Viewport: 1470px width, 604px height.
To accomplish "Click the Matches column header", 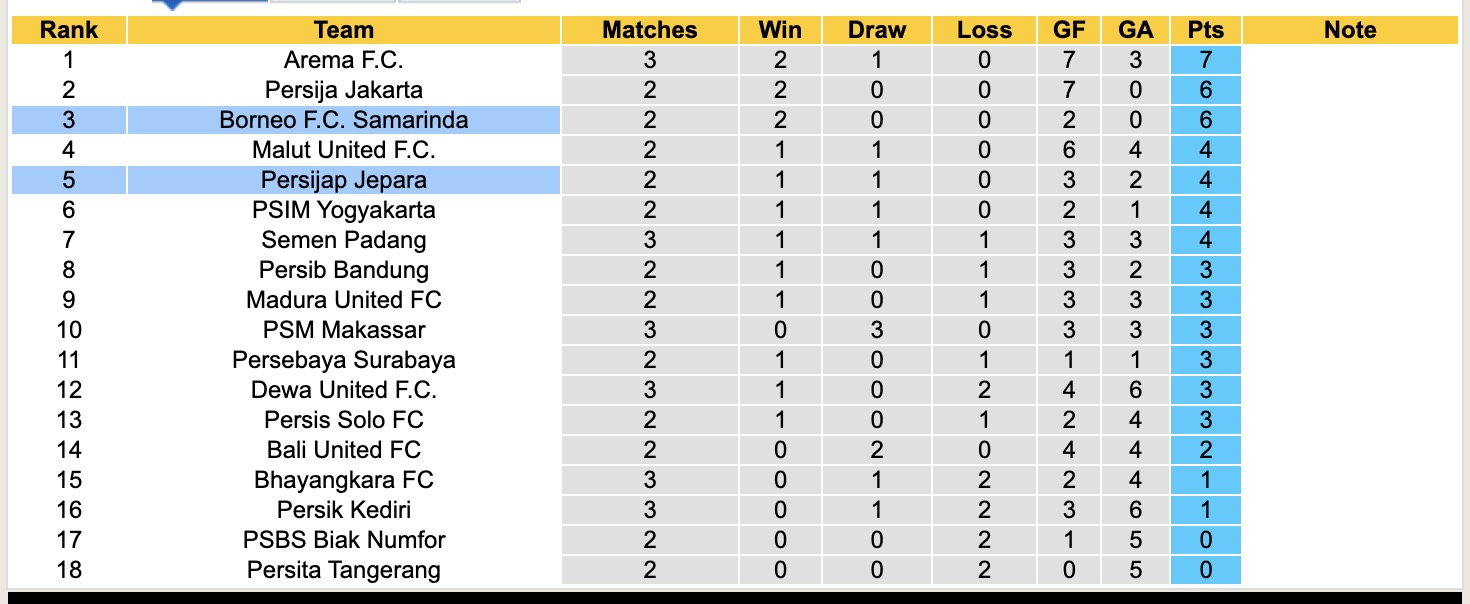I will (650, 30).
